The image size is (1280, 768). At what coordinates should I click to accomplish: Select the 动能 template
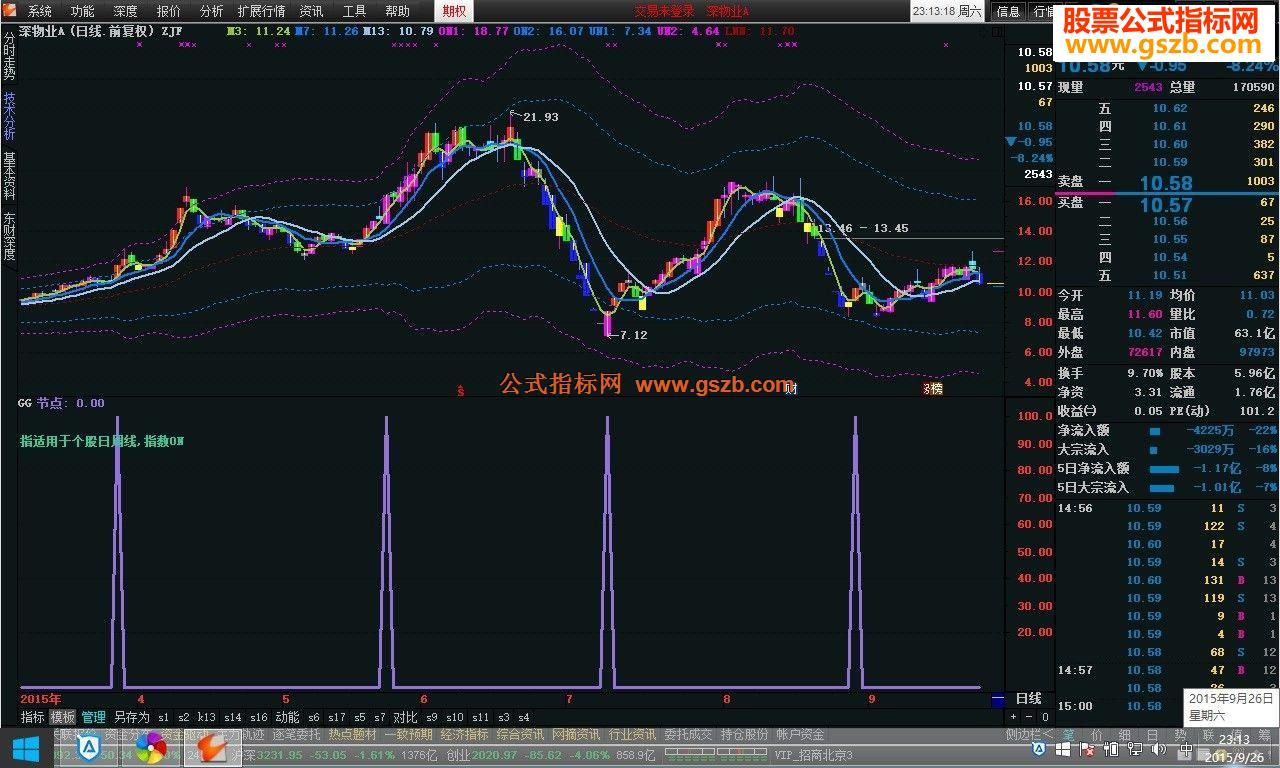(287, 717)
